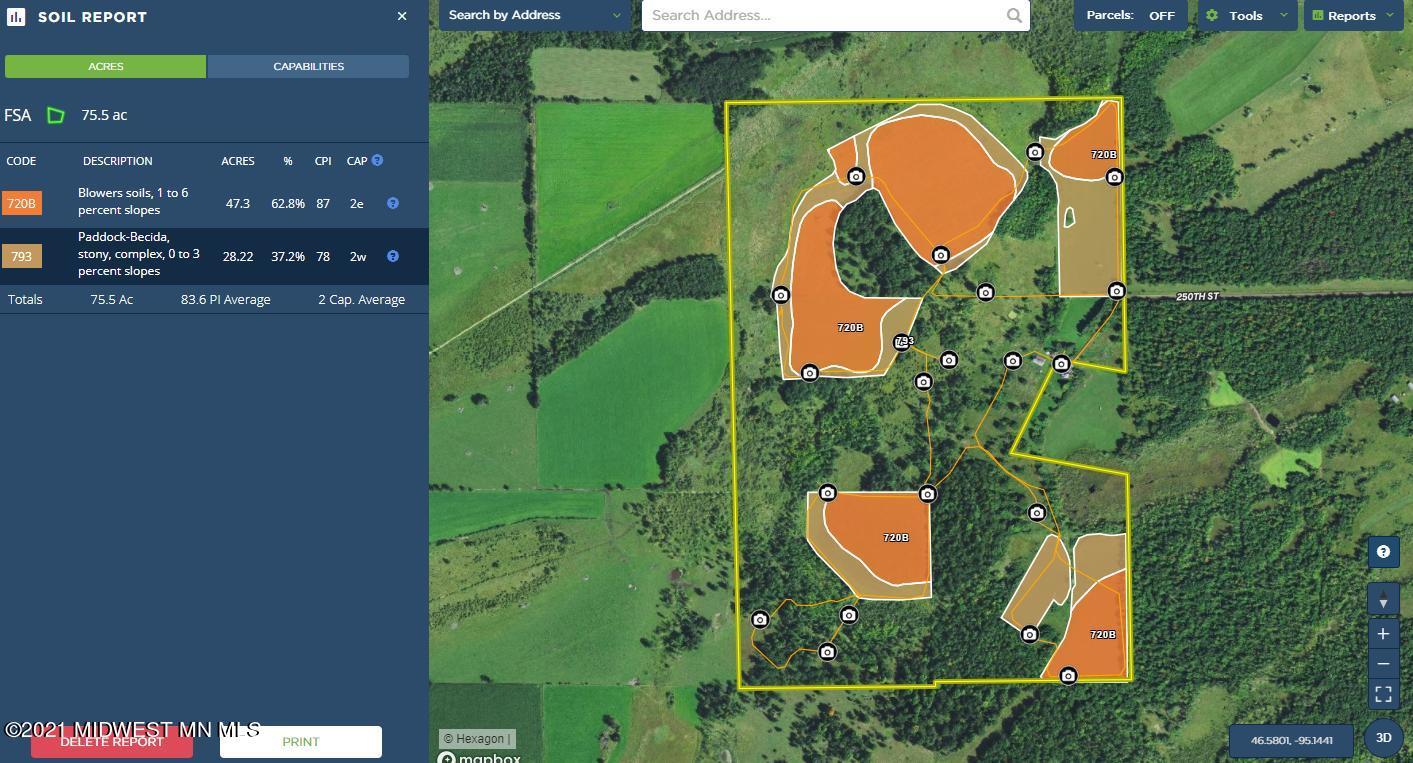Open the Tools dropdown menu
The width and height of the screenshot is (1413, 763).
coord(1247,15)
